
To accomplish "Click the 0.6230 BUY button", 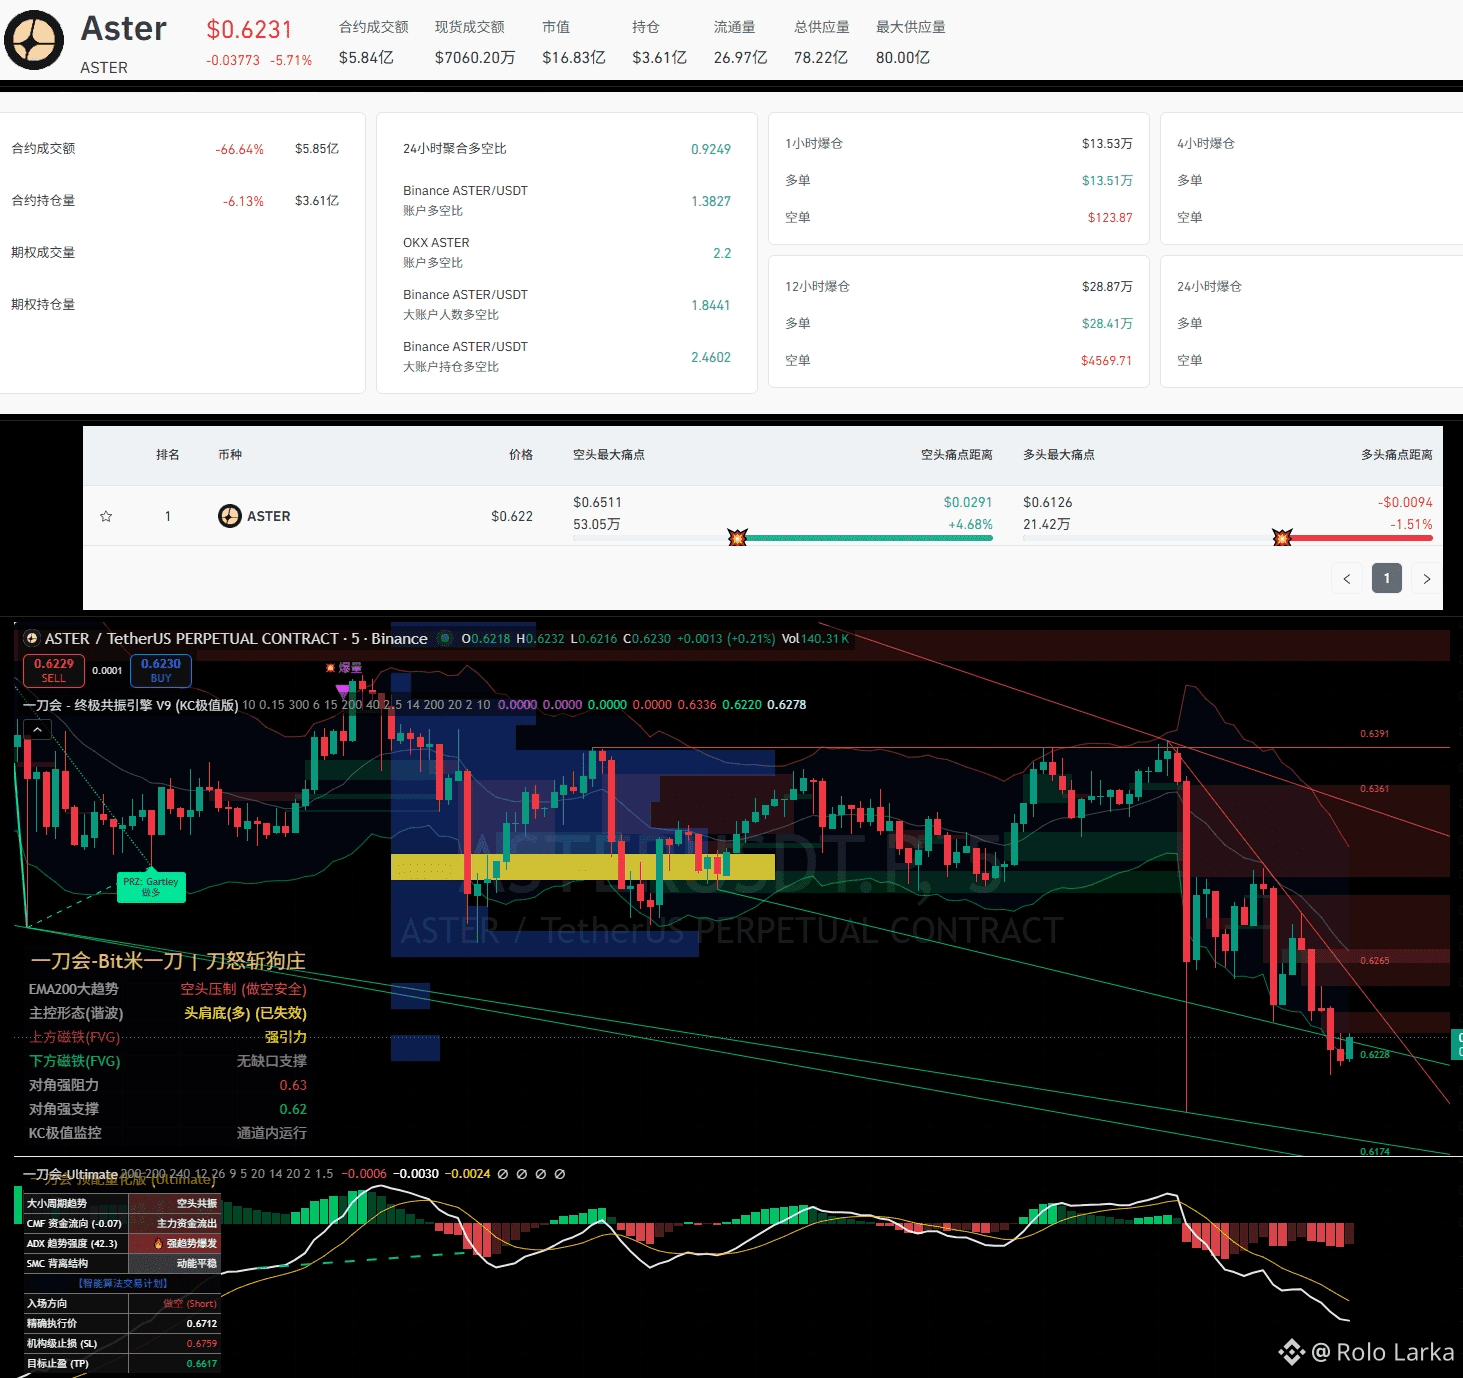I will 161,670.
